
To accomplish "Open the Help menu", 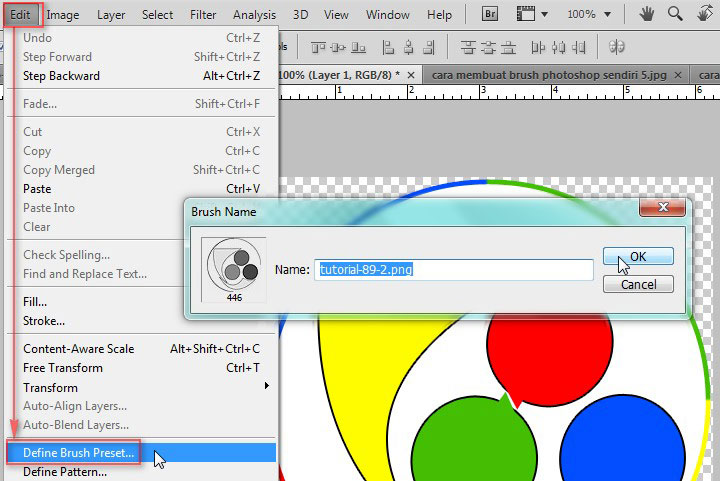I will [439, 15].
